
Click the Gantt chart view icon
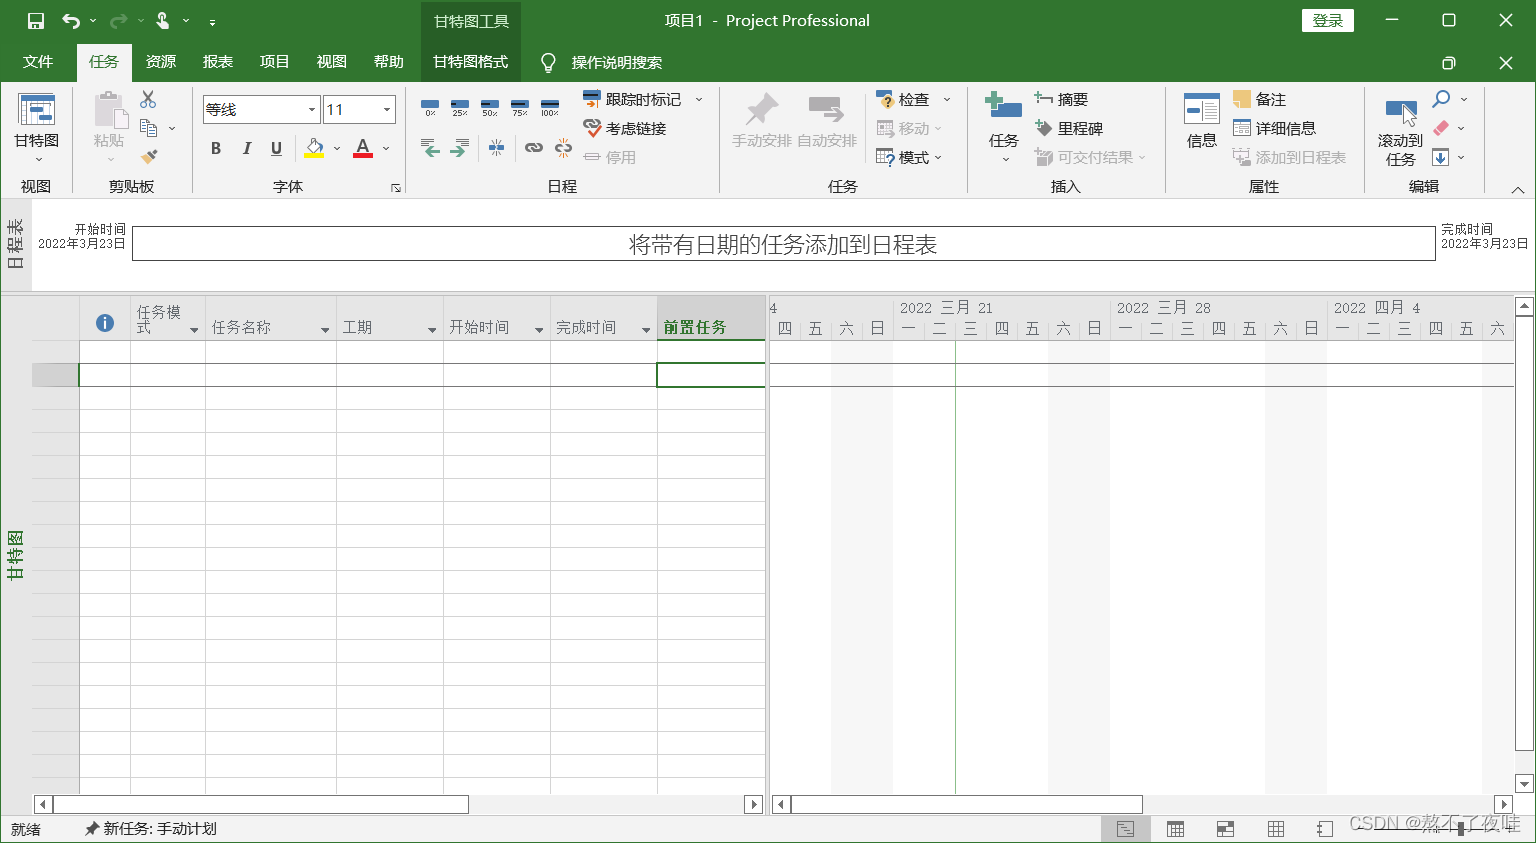36,110
